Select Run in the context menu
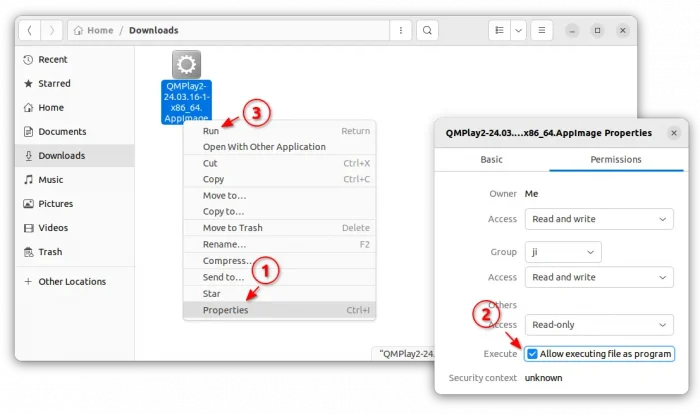Viewport: 700px width, 414px height. 211,131
